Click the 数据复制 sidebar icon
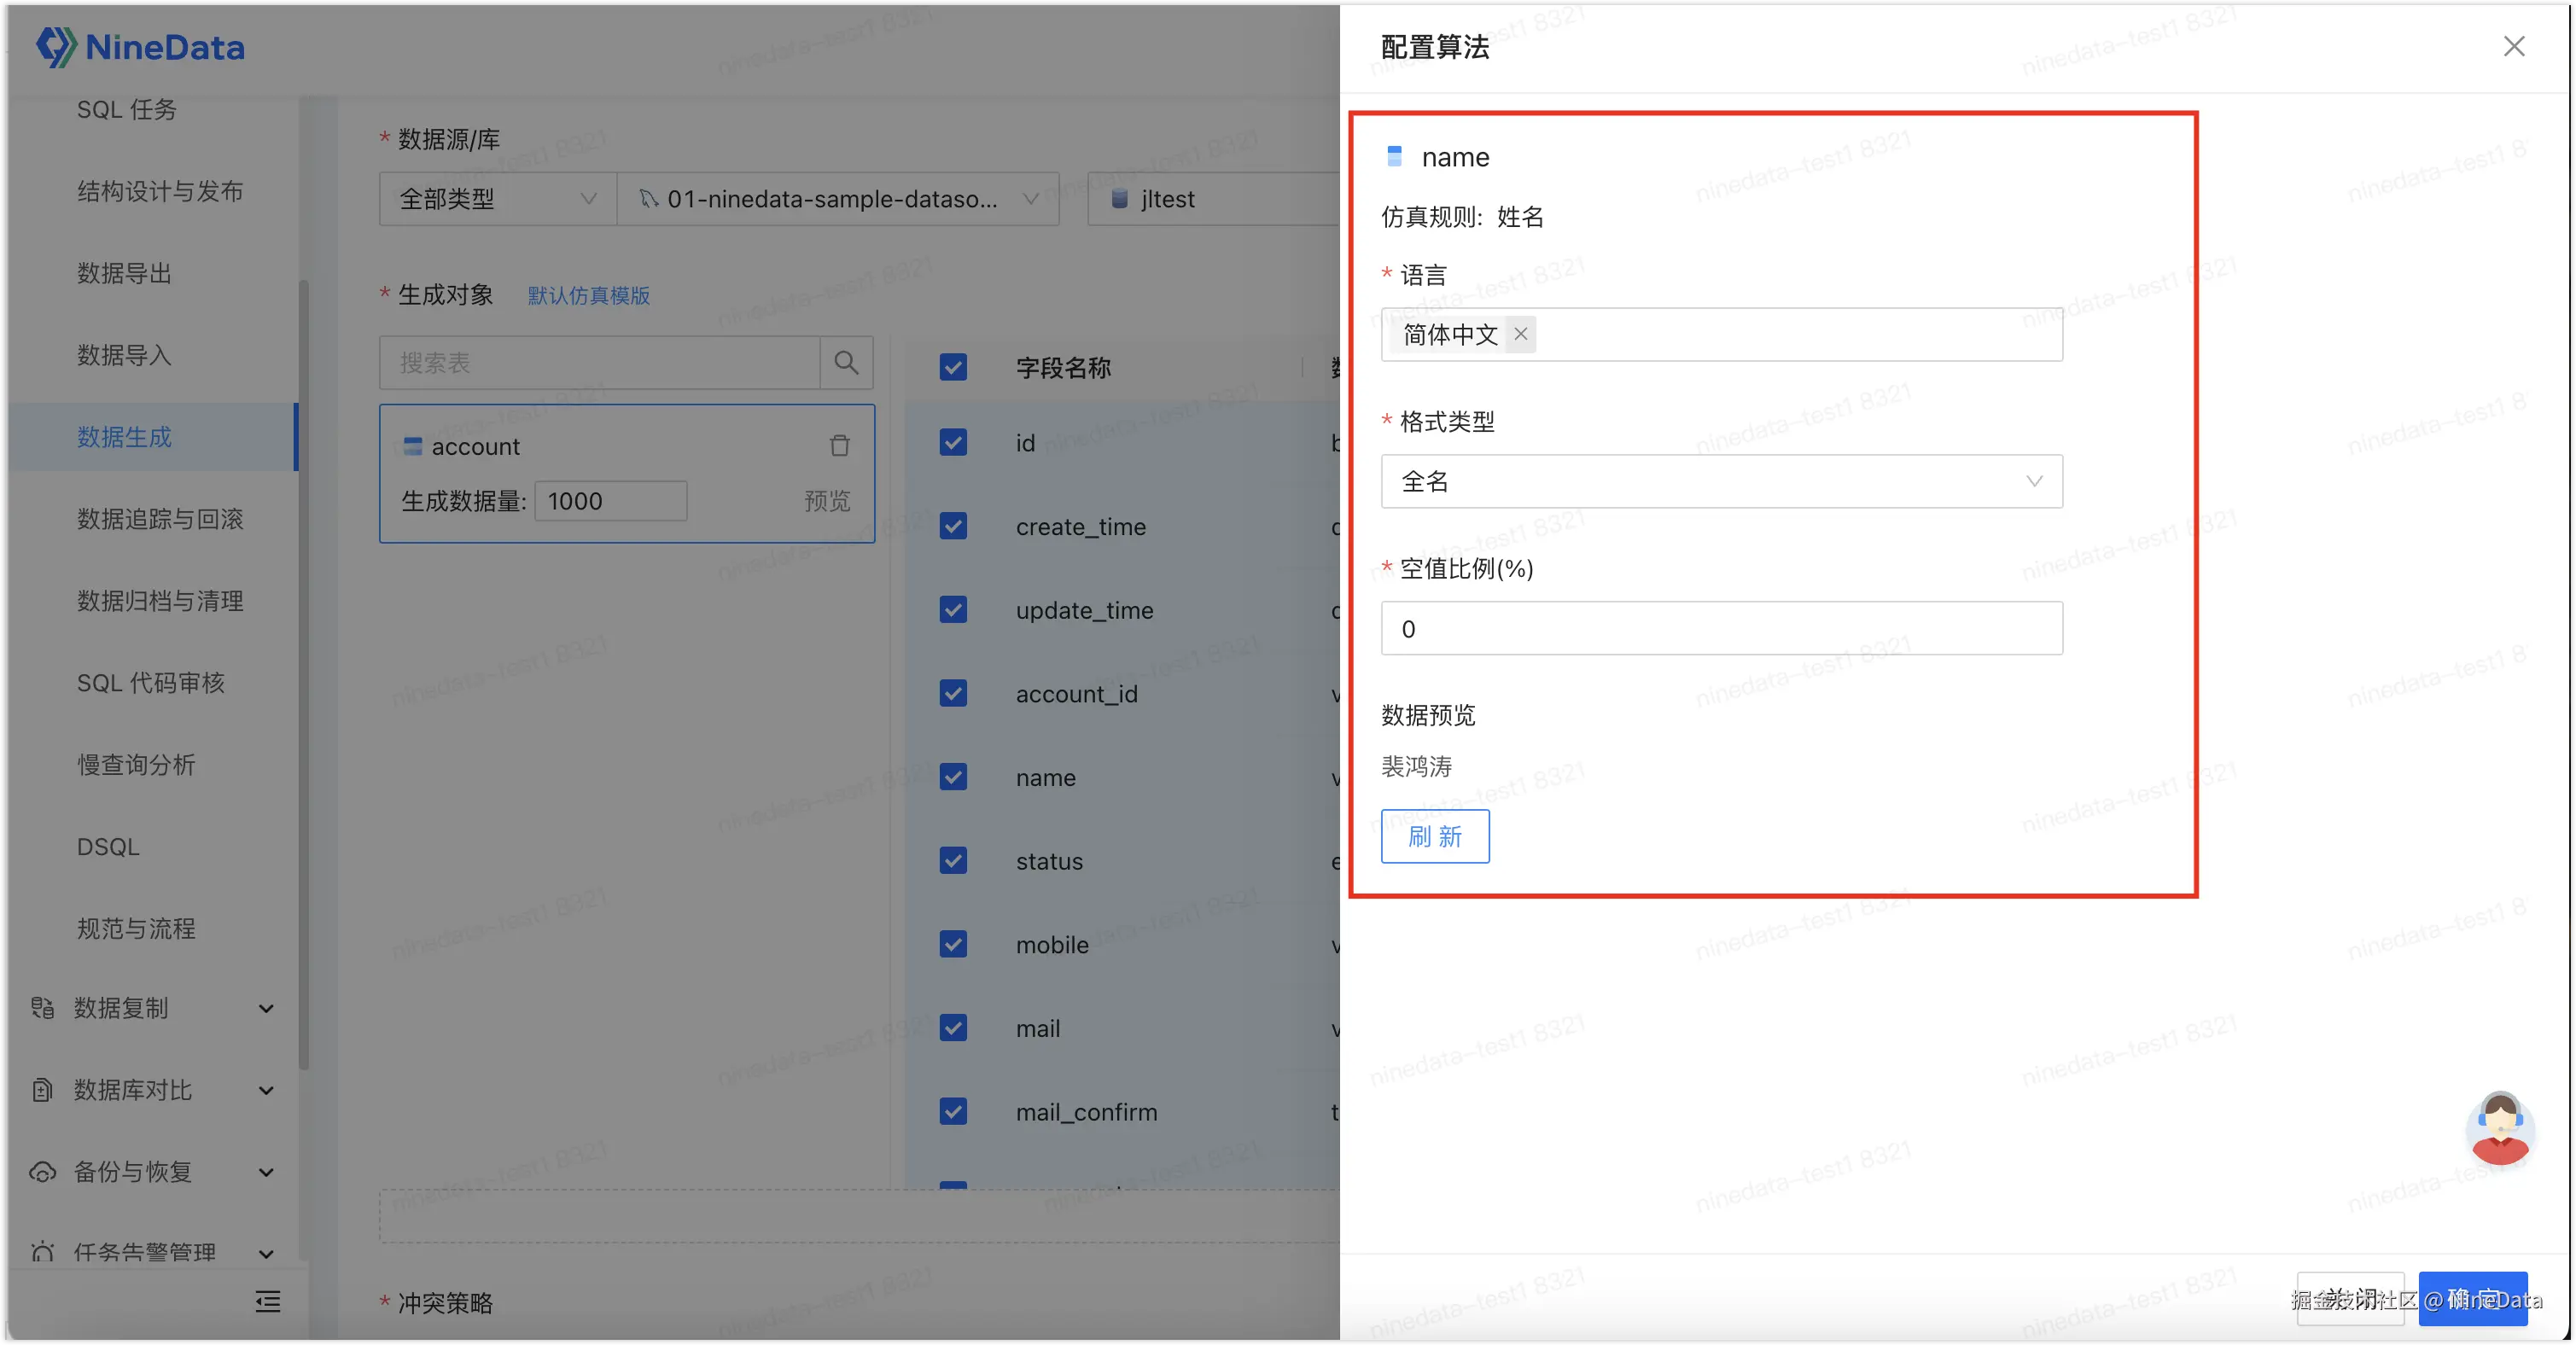 tap(42, 1008)
